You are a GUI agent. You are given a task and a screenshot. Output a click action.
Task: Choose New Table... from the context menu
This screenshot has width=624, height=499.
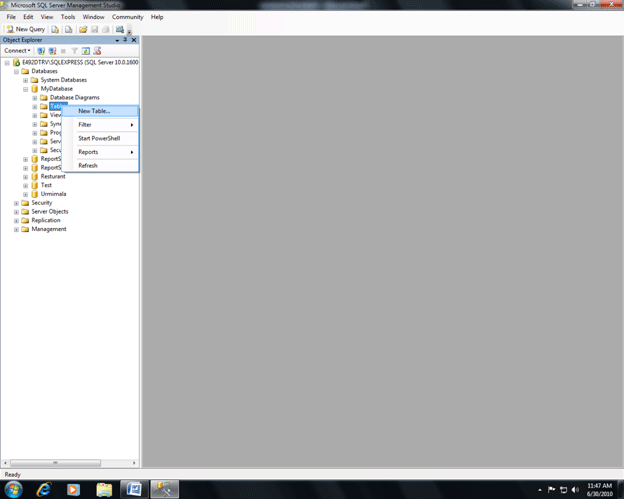pyautogui.click(x=100, y=111)
